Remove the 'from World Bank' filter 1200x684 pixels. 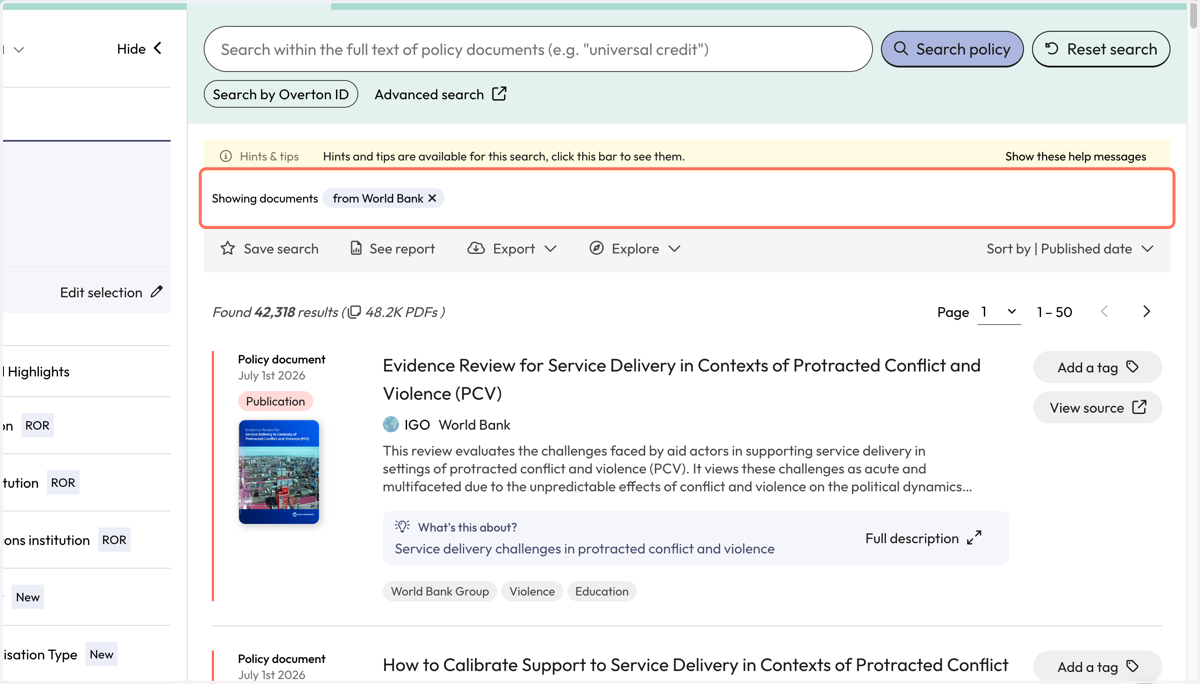[x=432, y=198]
